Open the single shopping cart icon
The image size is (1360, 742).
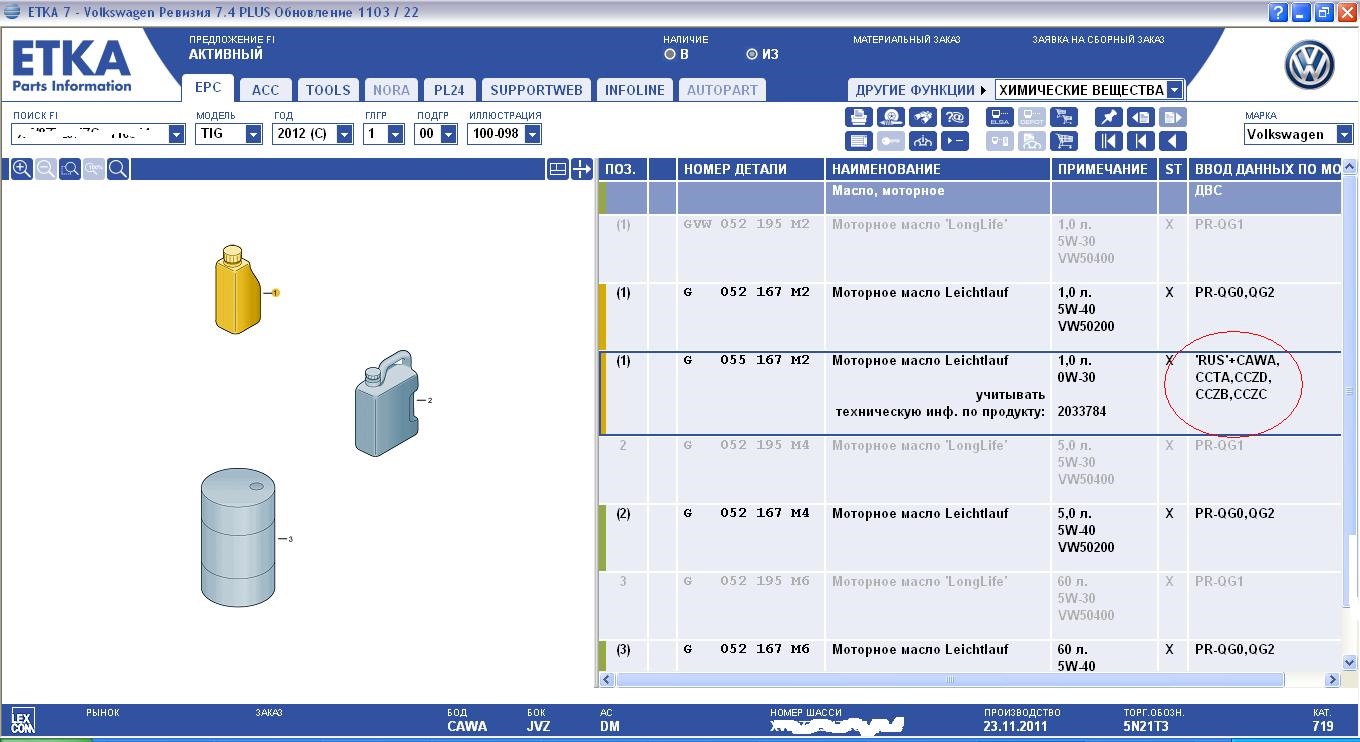[x=1065, y=141]
